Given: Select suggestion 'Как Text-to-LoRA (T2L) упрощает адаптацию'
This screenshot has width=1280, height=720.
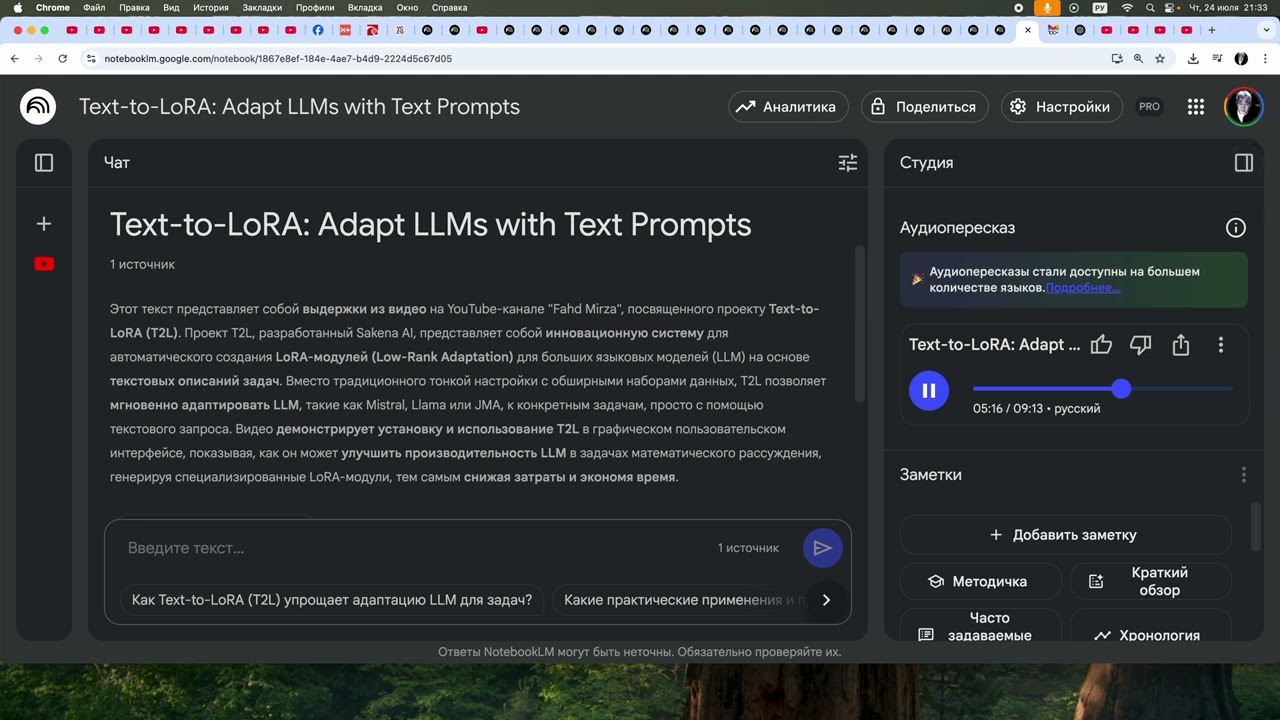Looking at the screenshot, I should pyautogui.click(x=332, y=600).
